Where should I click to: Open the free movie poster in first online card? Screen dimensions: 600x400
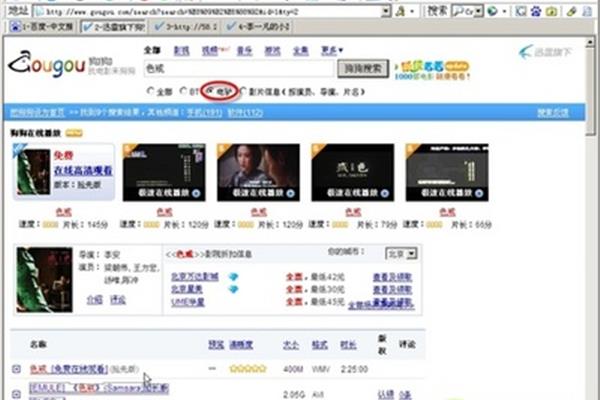tap(33, 172)
